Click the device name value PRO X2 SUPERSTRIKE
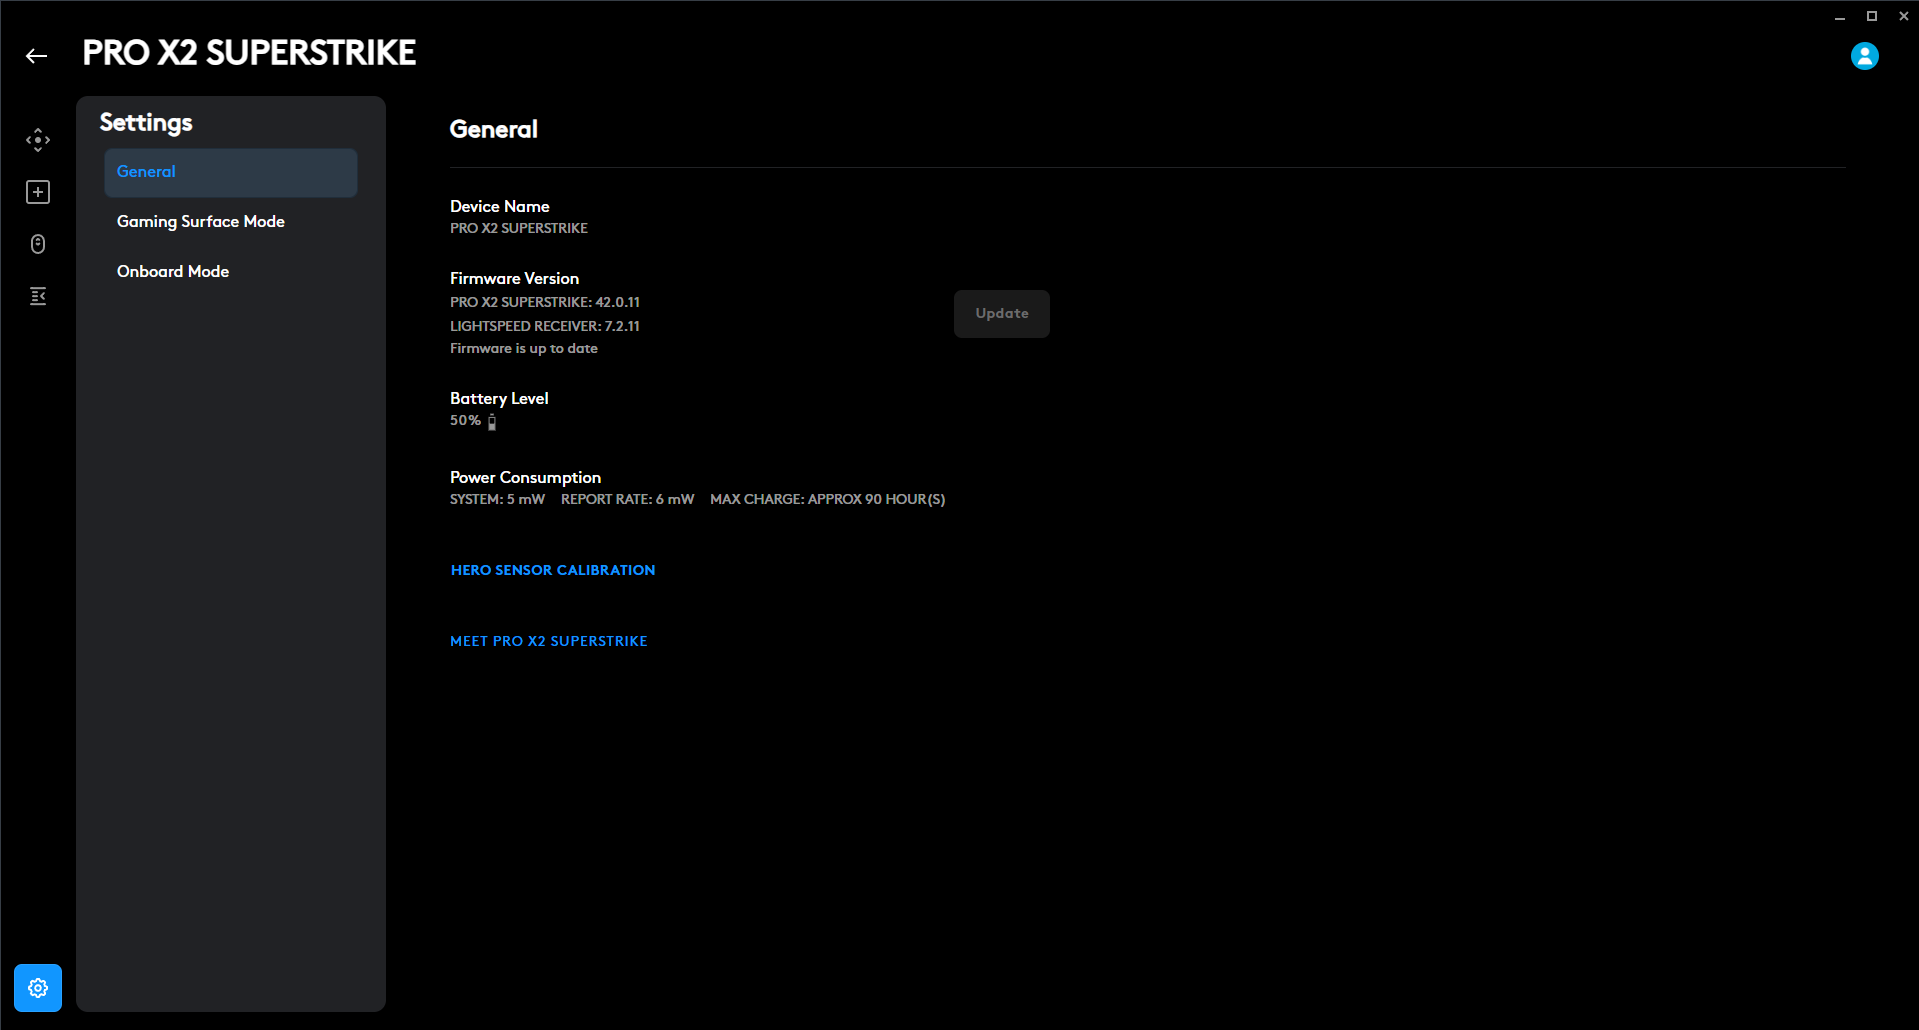 tap(518, 229)
